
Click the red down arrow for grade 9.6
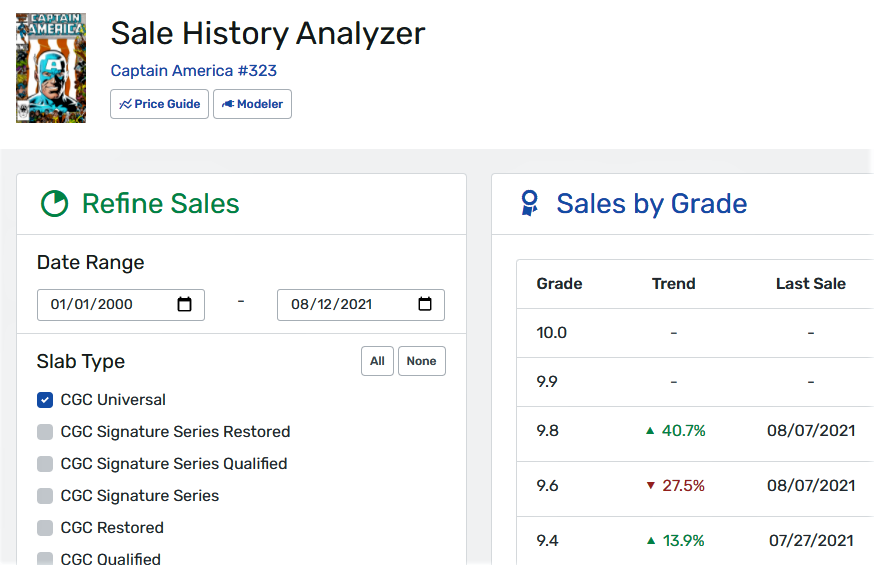(650, 485)
